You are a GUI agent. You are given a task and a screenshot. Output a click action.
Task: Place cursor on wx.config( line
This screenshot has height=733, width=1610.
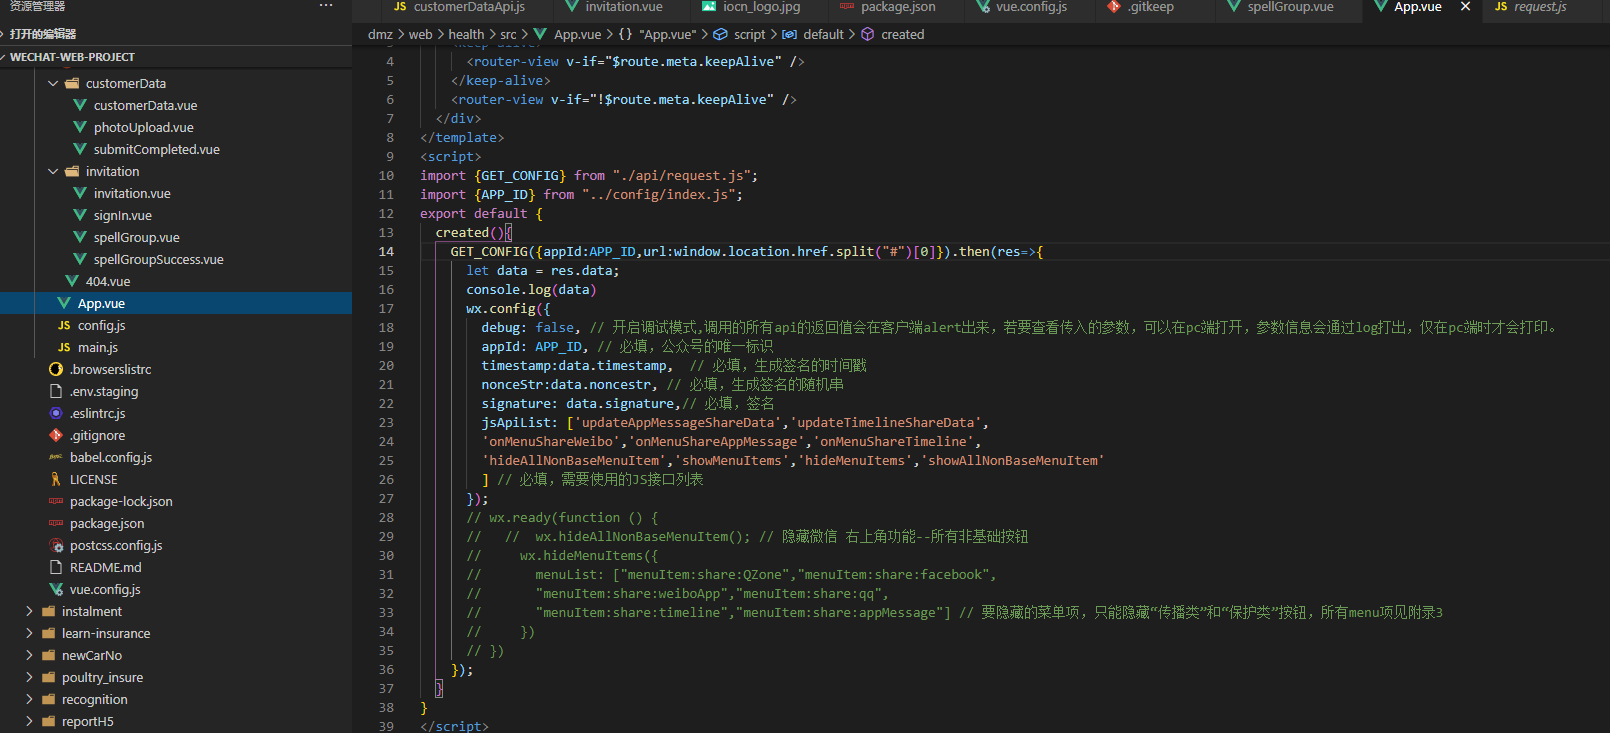(508, 308)
